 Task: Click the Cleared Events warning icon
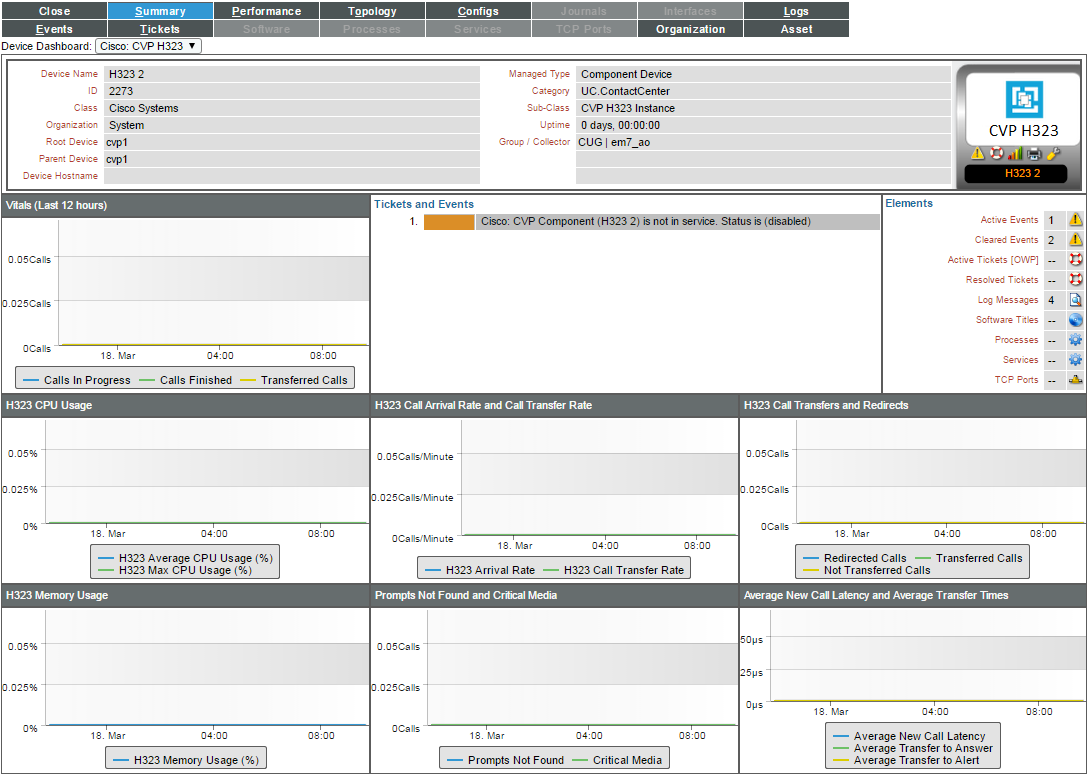click(1075, 240)
